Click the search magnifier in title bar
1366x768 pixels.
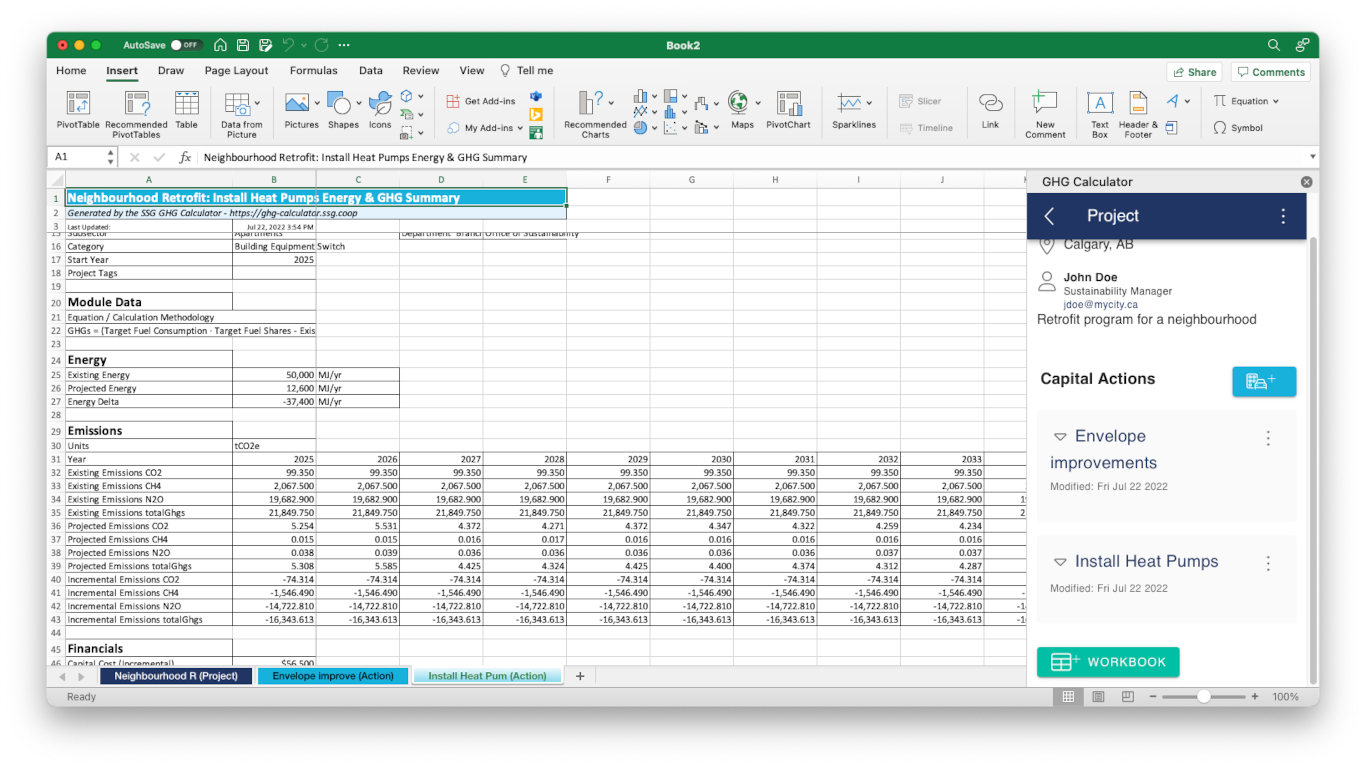pyautogui.click(x=1274, y=45)
